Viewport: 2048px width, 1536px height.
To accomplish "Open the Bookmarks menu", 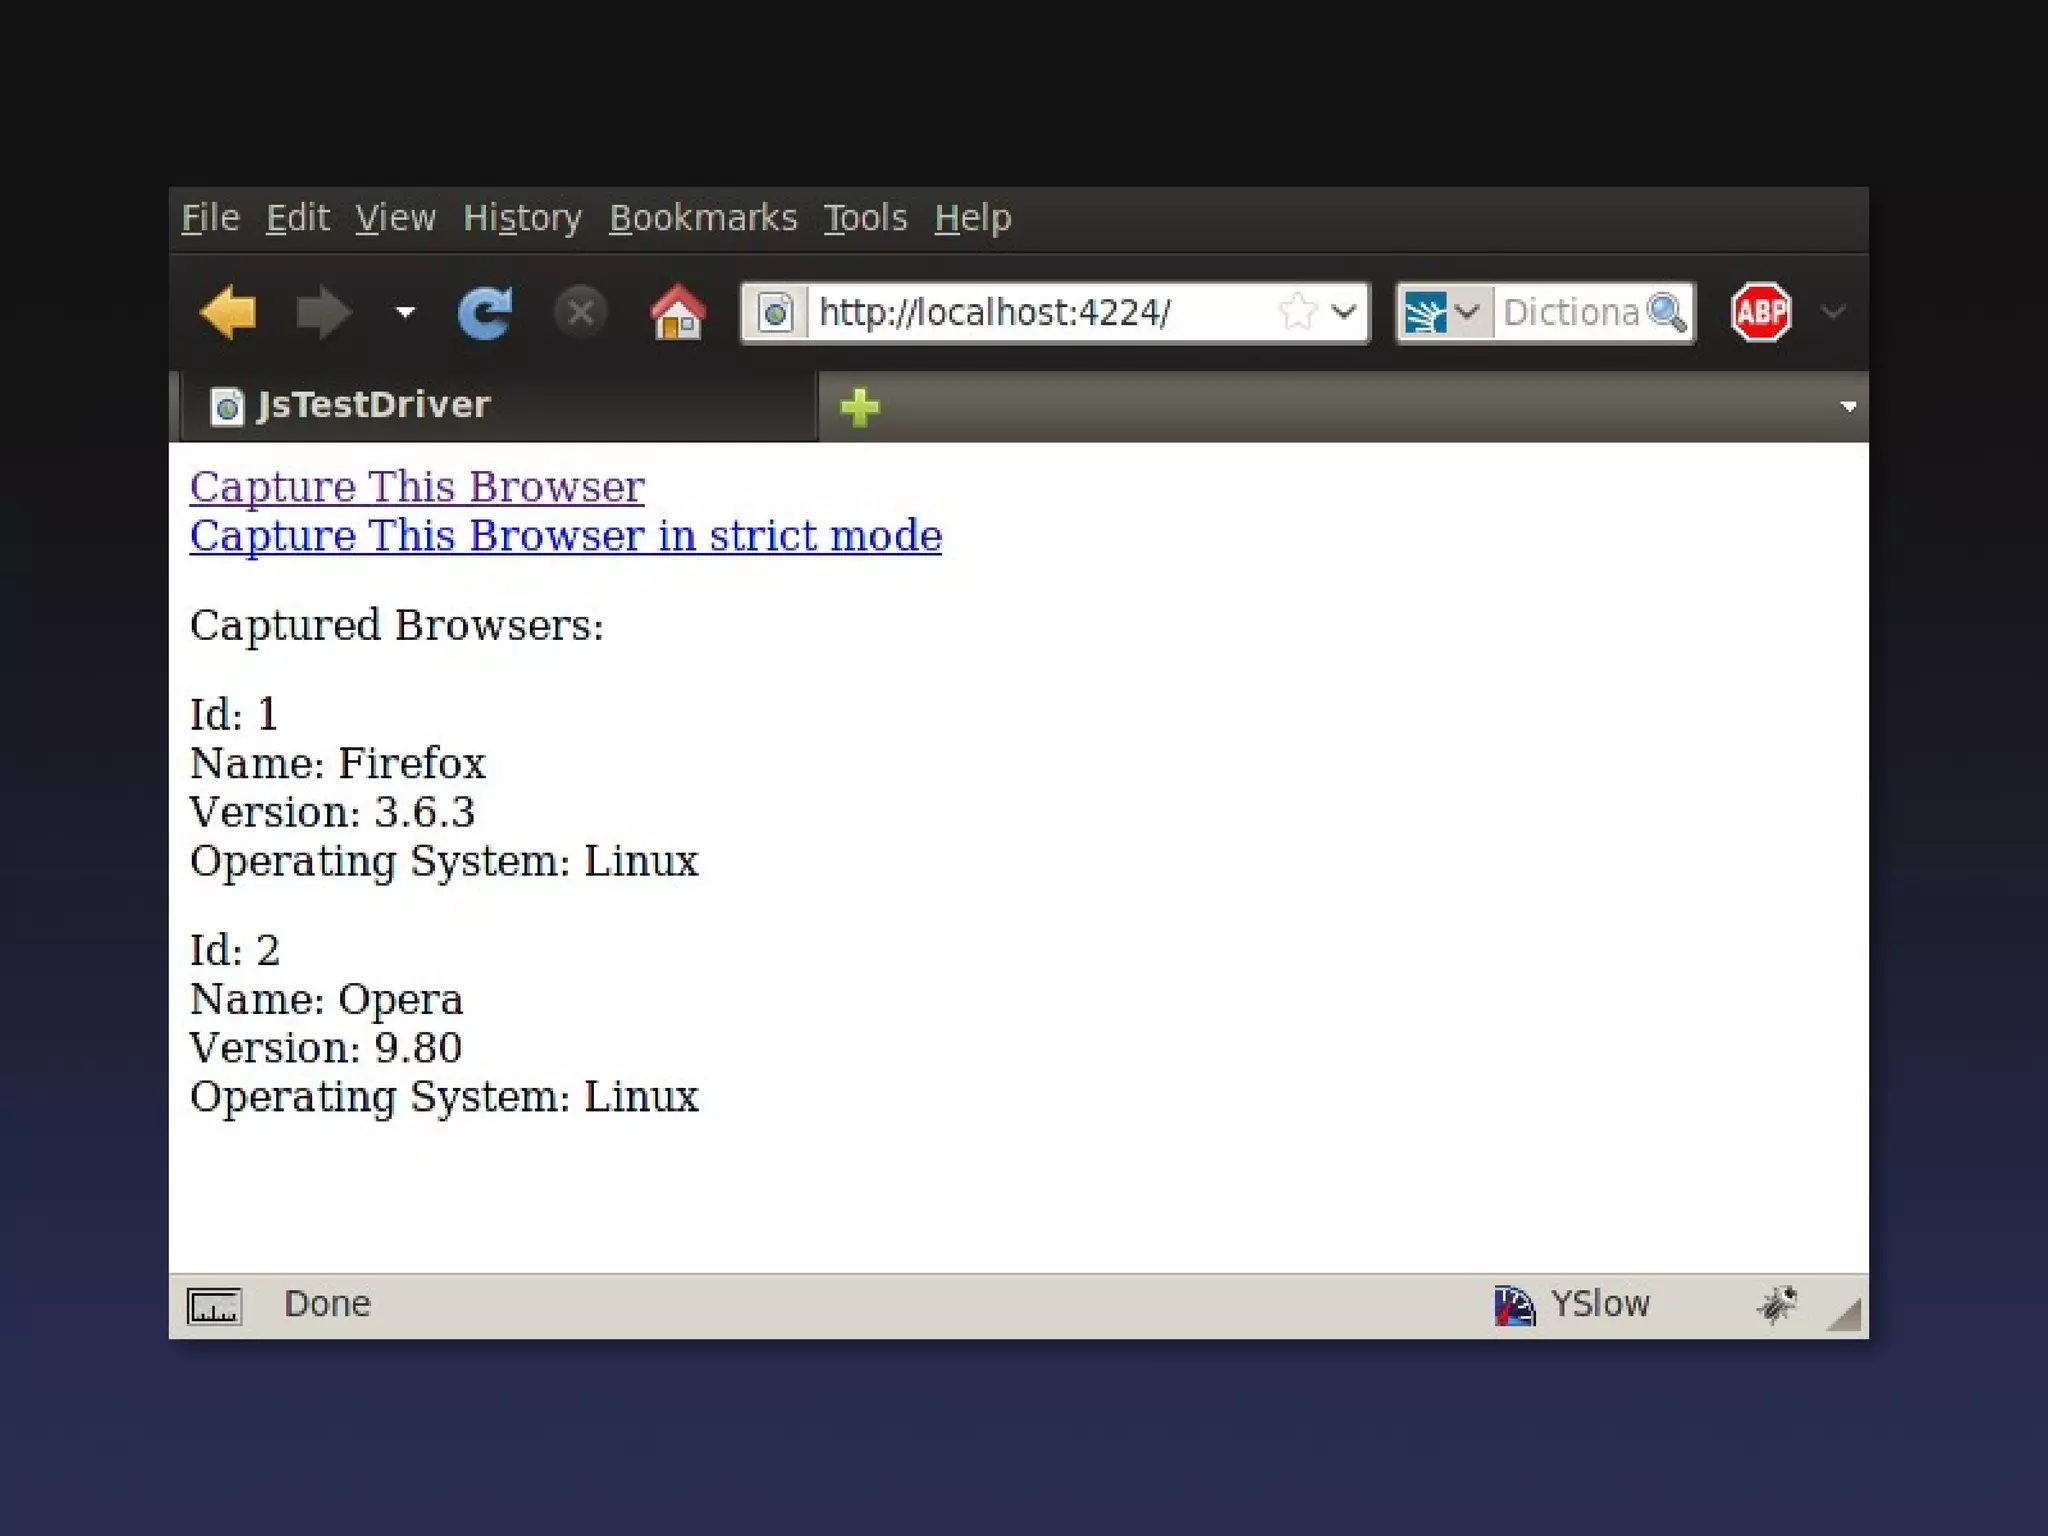I will click(703, 218).
